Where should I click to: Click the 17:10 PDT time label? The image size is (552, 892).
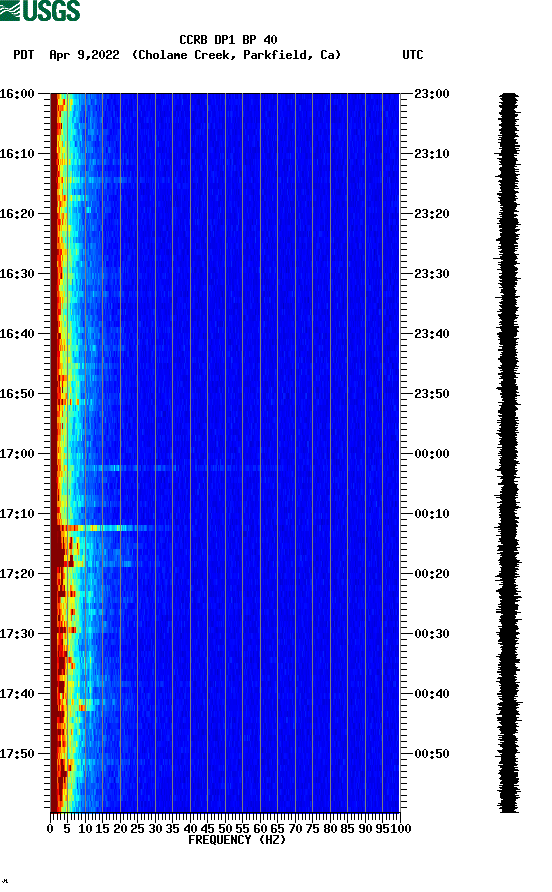tap(17, 514)
